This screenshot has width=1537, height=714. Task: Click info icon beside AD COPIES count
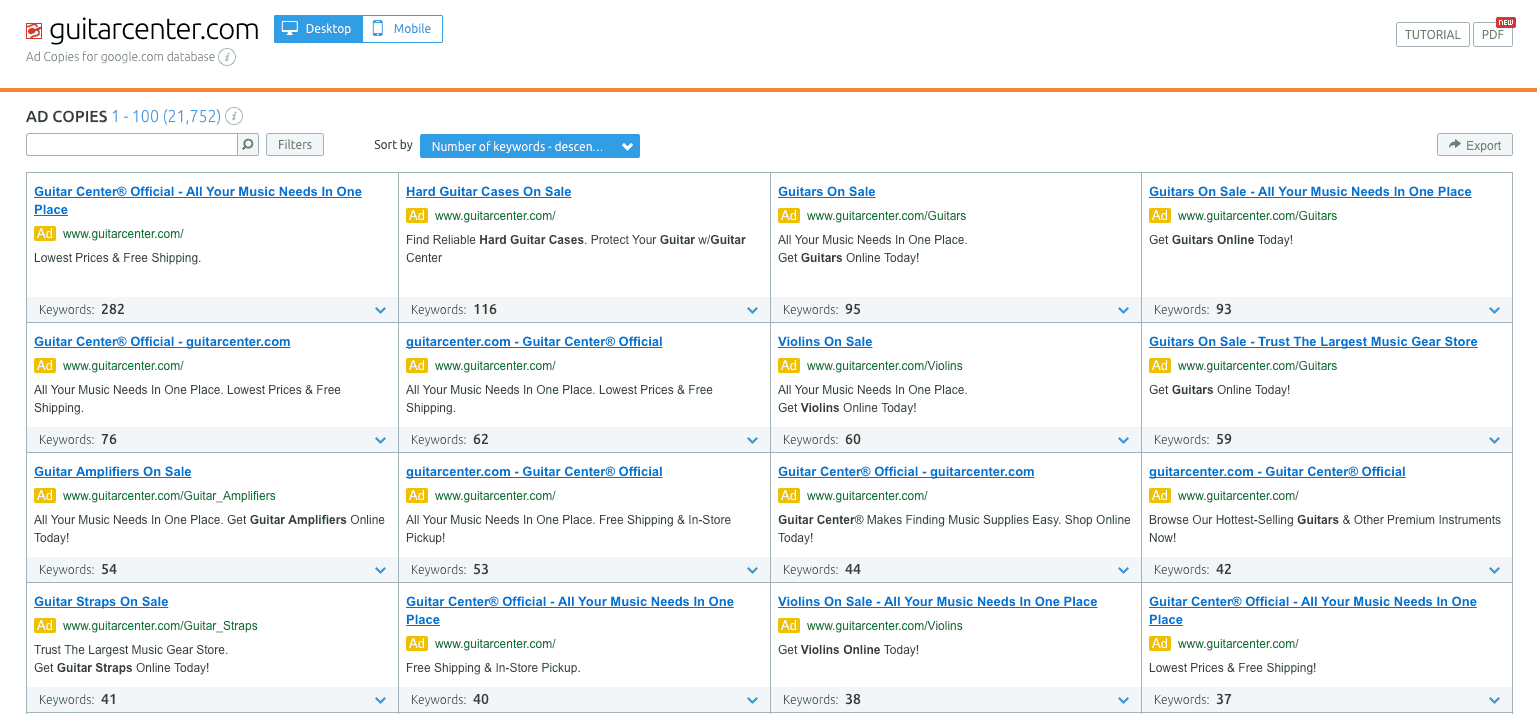(x=234, y=116)
